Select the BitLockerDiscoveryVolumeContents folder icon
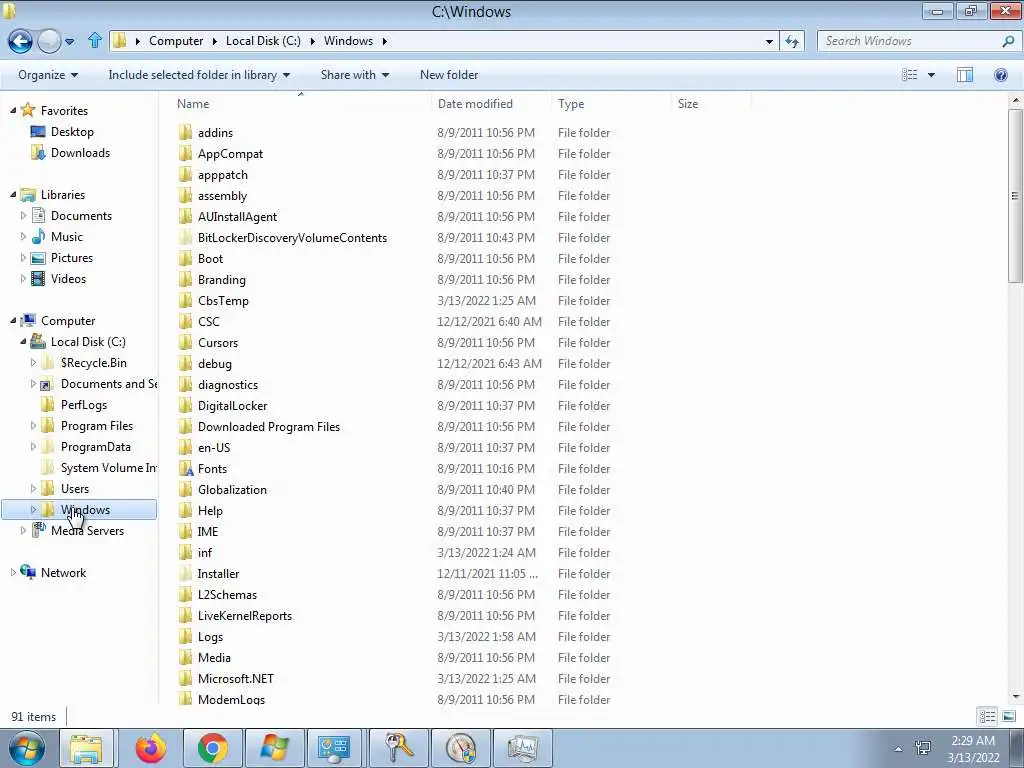 [x=185, y=238]
